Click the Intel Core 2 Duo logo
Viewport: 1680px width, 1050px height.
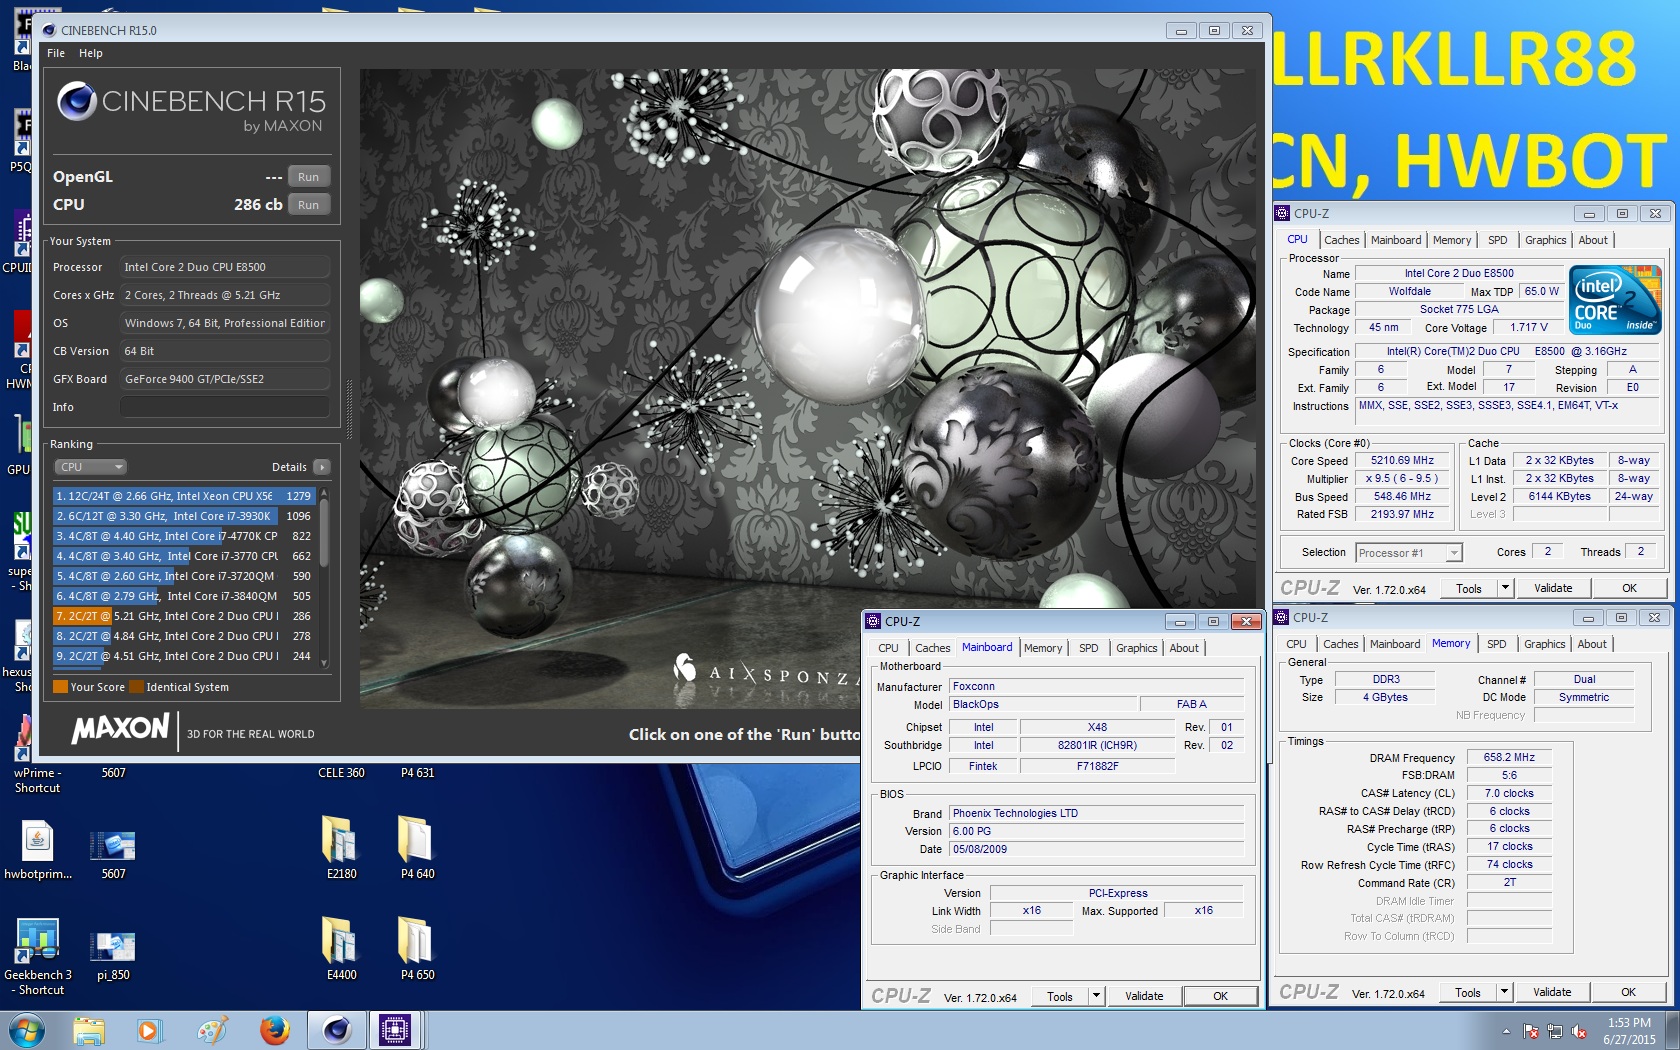pos(1615,300)
